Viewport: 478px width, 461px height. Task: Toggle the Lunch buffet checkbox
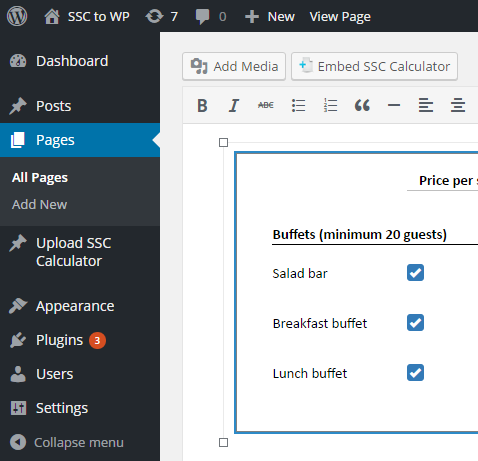(x=415, y=373)
